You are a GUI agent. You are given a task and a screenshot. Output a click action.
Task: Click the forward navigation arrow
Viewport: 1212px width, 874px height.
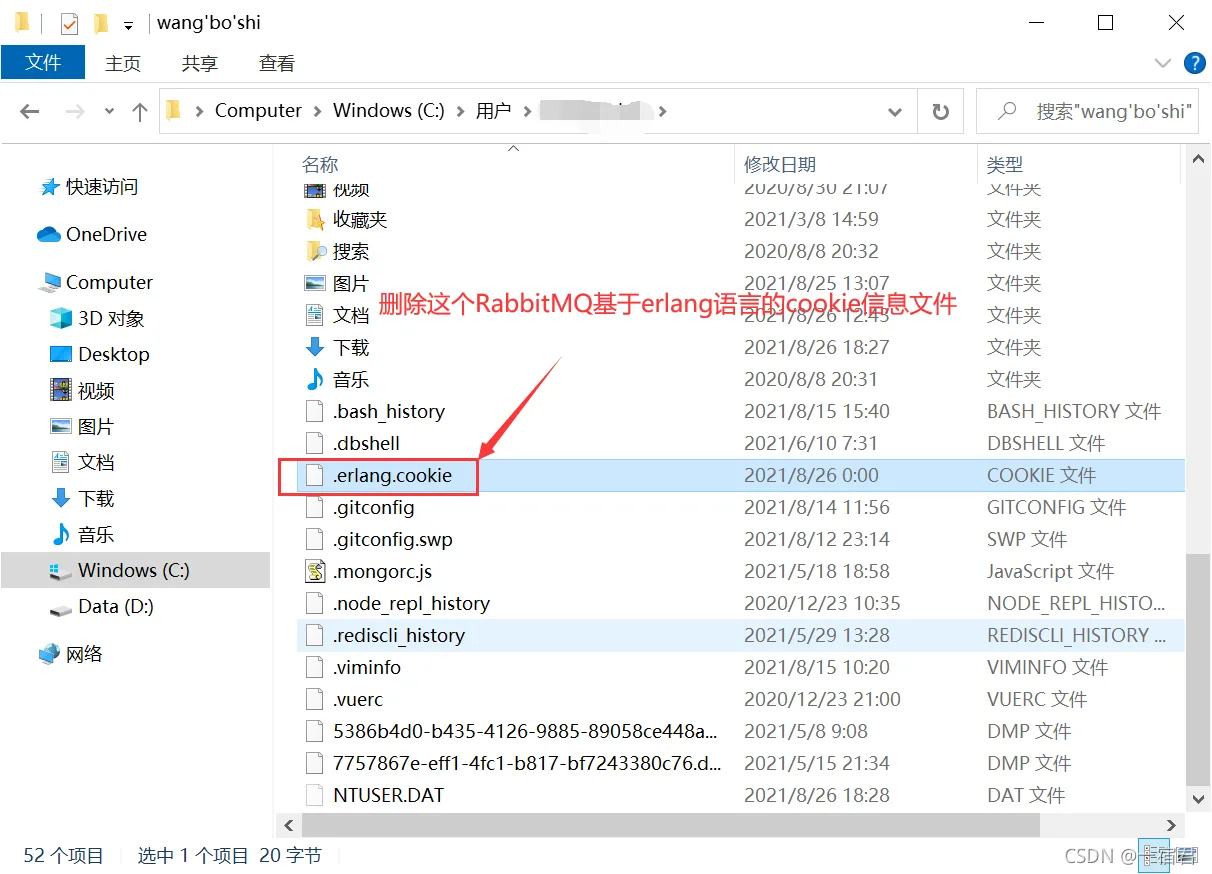click(x=75, y=112)
